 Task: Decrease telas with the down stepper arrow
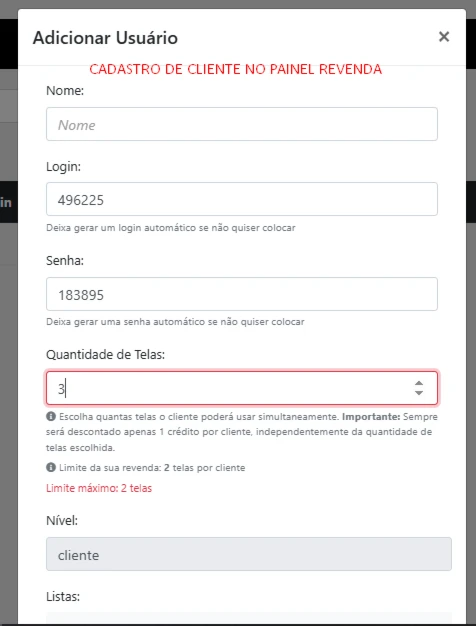point(418,393)
